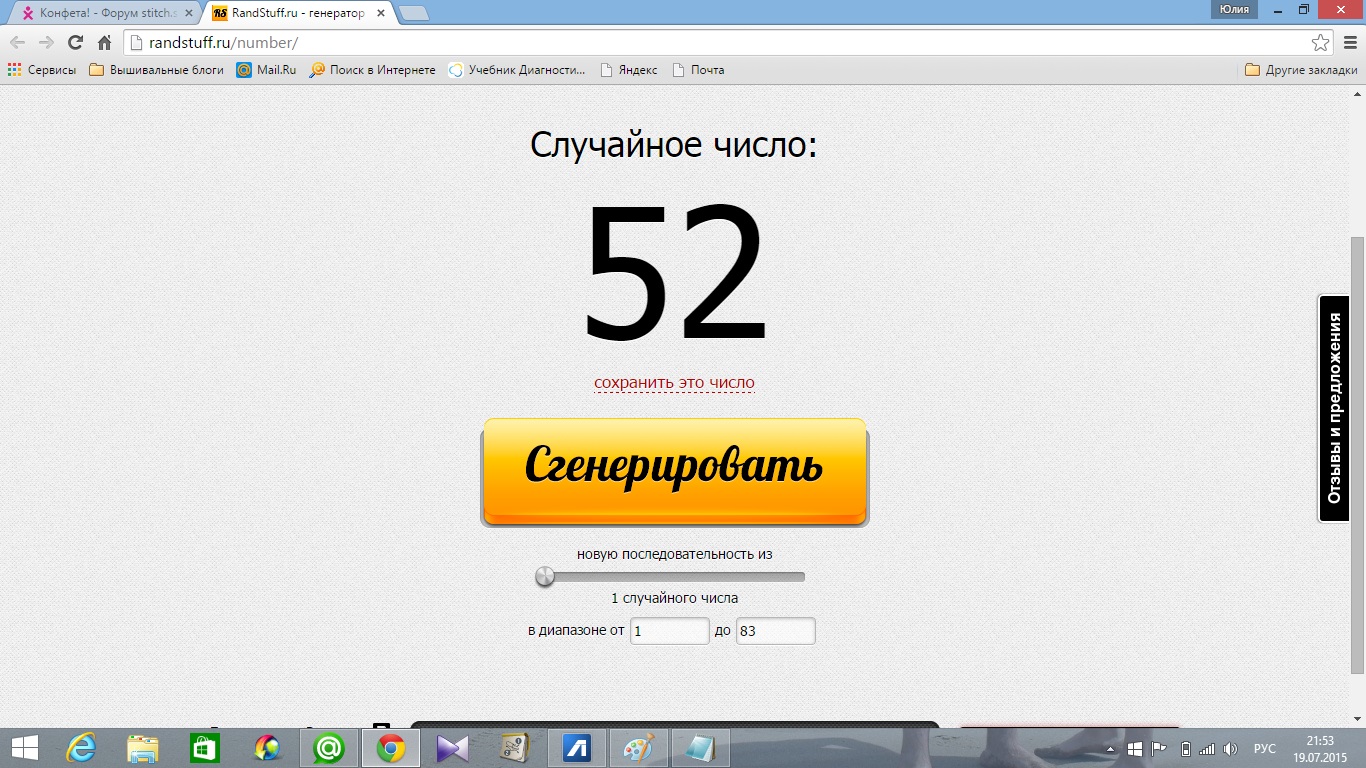Click the volume icon in system tray
Viewport: 1366px width, 768px height.
pos(1230,749)
